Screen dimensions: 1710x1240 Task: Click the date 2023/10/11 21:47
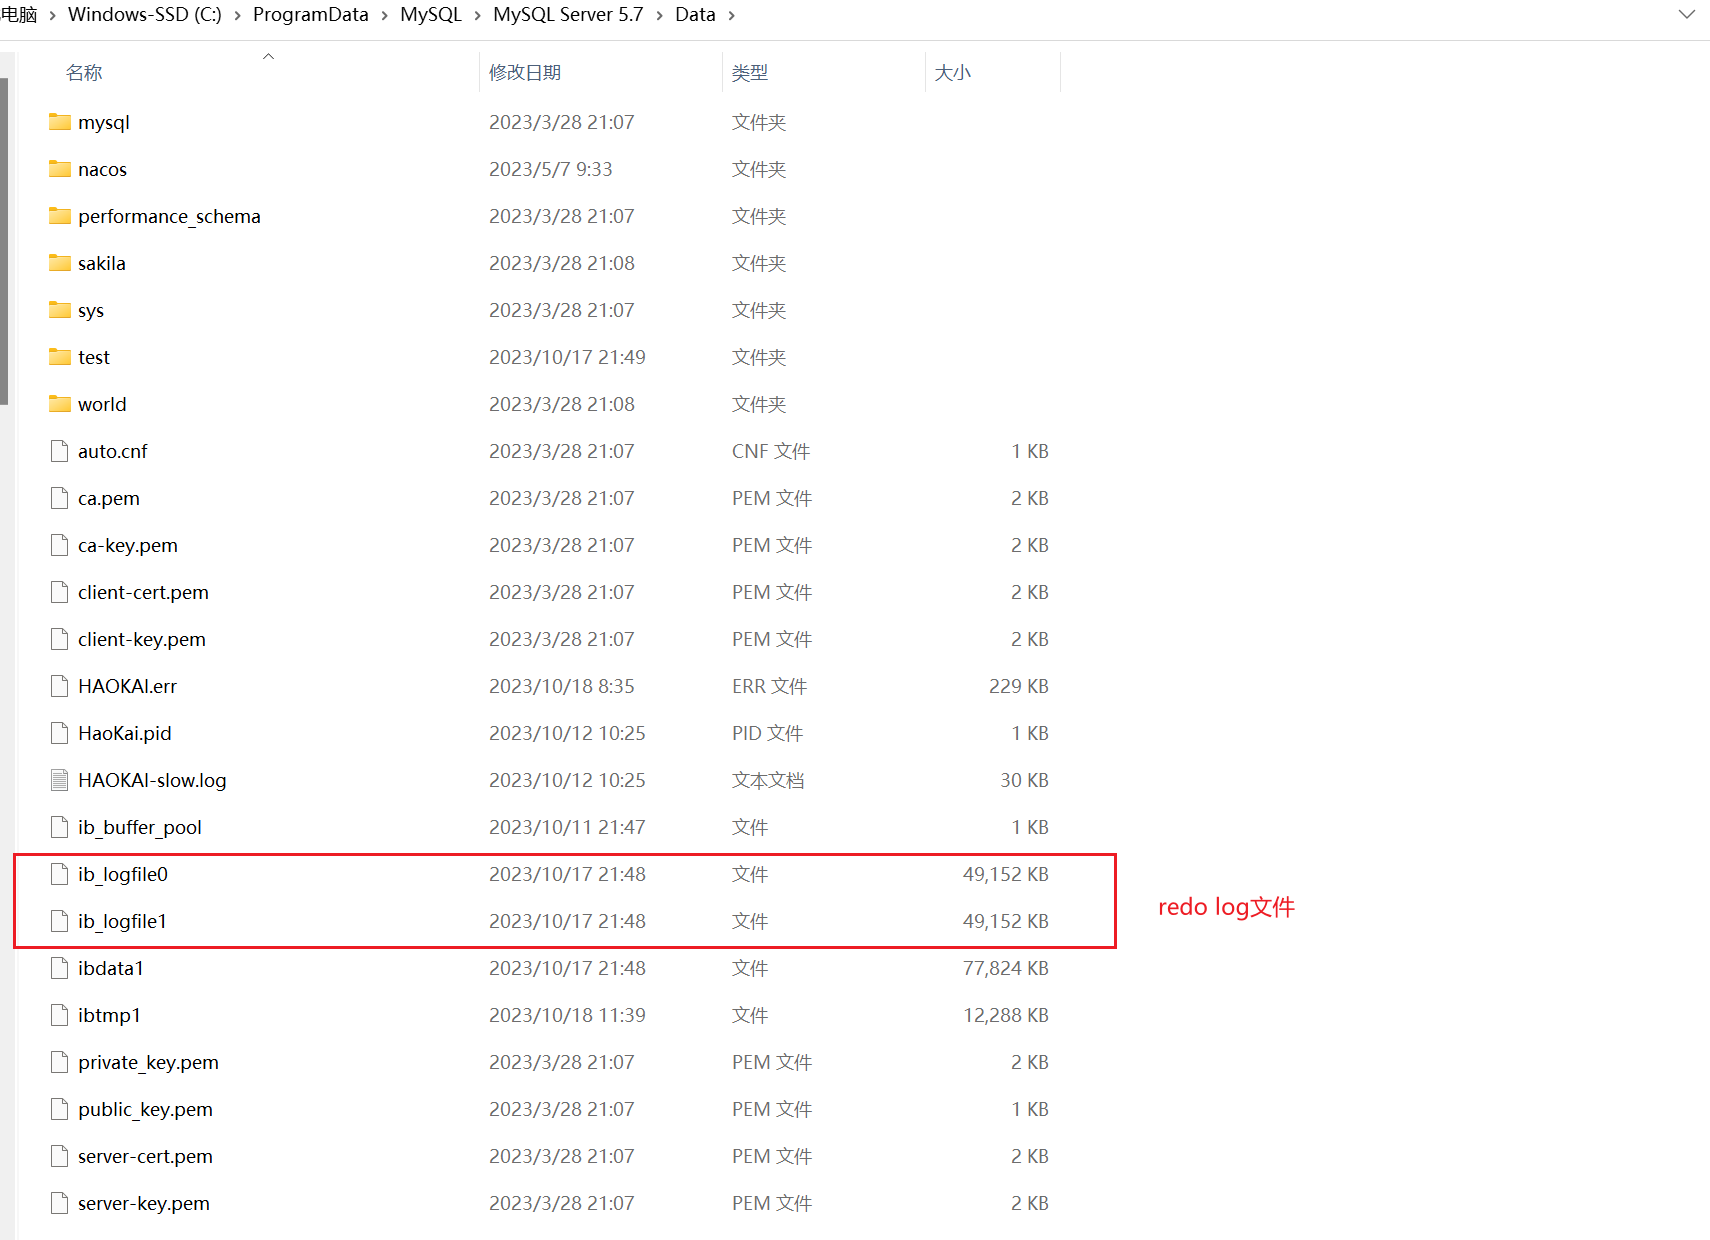pyautogui.click(x=567, y=827)
